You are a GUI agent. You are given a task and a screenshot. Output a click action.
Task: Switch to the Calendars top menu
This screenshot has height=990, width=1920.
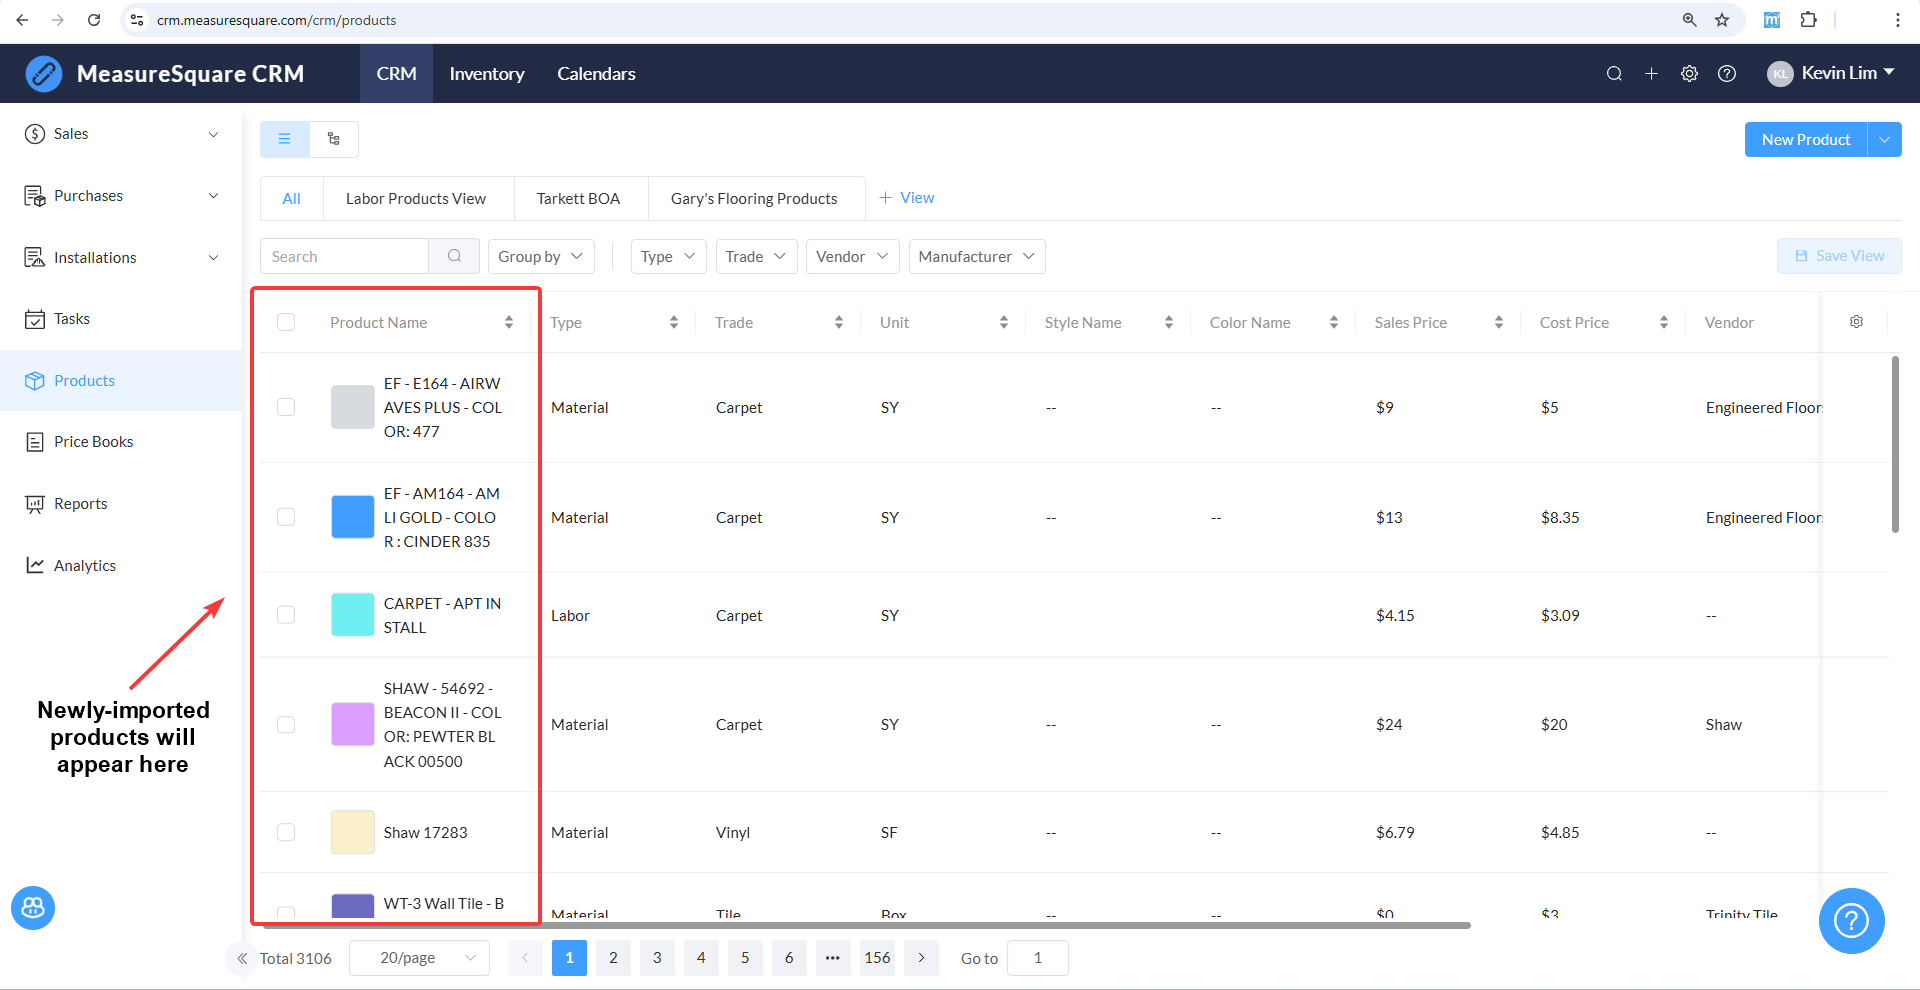(596, 74)
